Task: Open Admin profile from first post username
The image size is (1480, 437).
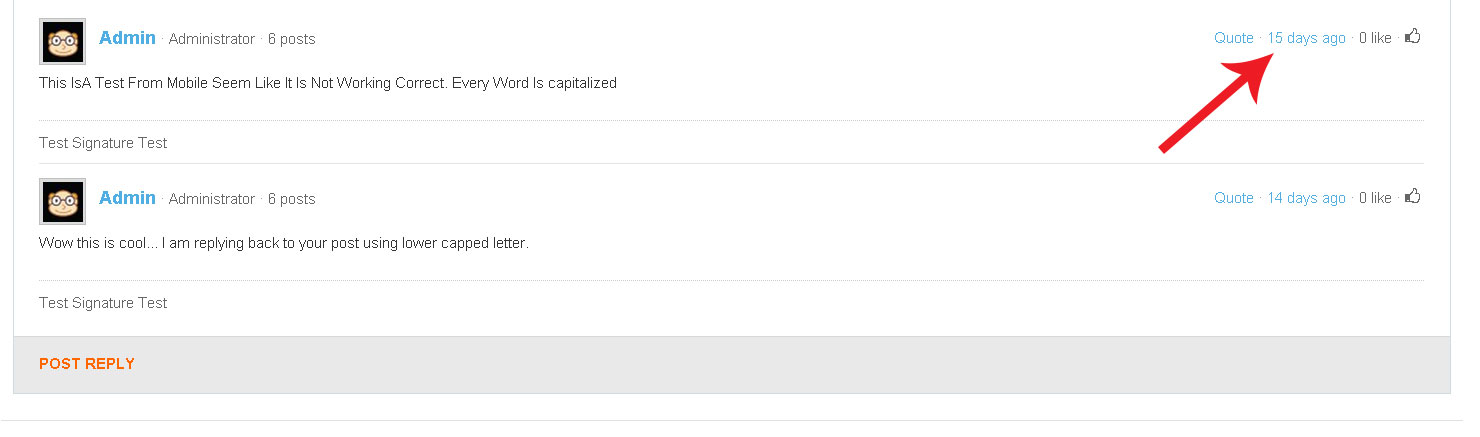Action: pyautogui.click(x=127, y=38)
